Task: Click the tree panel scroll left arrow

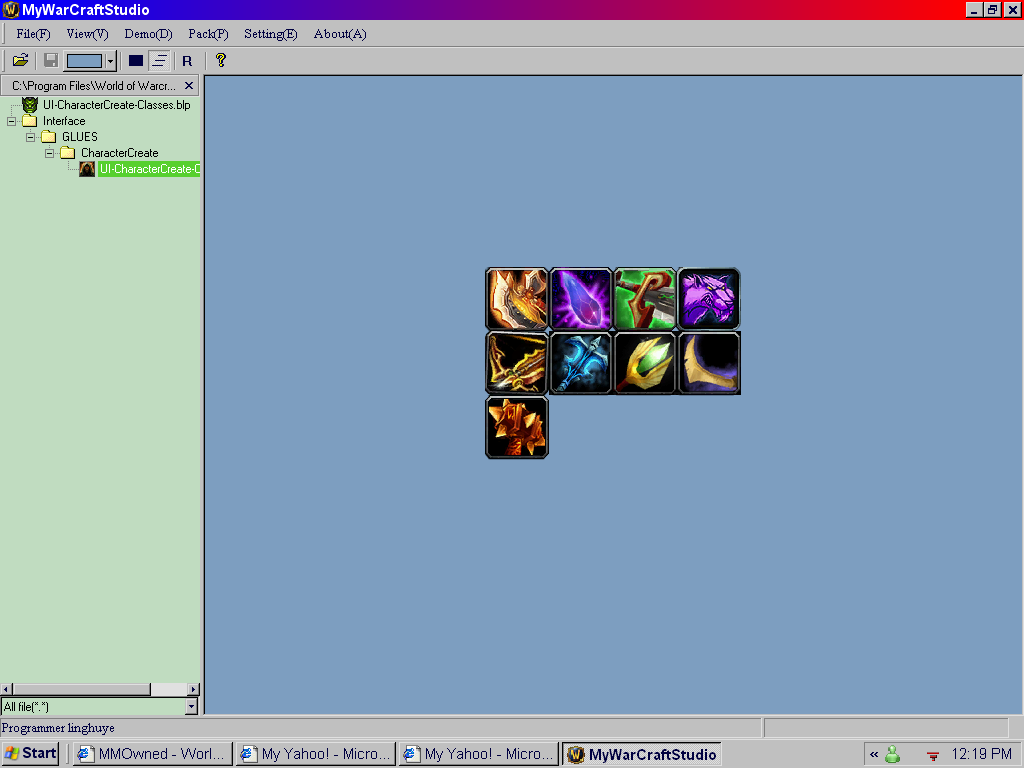Action: point(6,689)
